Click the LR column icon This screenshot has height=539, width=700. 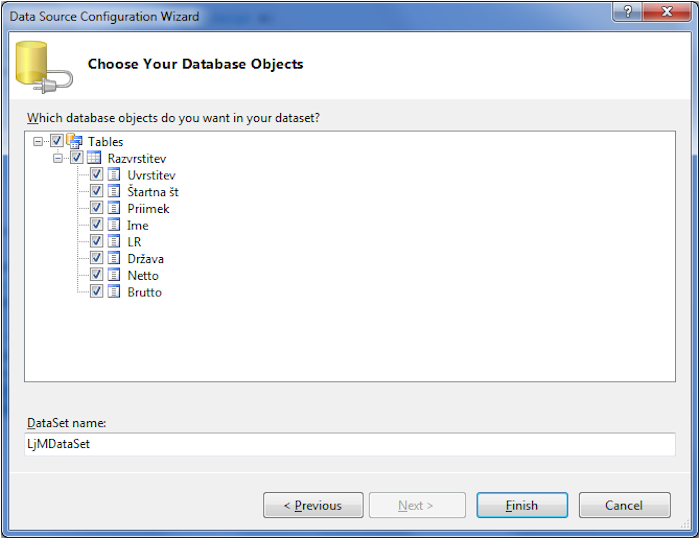(x=115, y=242)
